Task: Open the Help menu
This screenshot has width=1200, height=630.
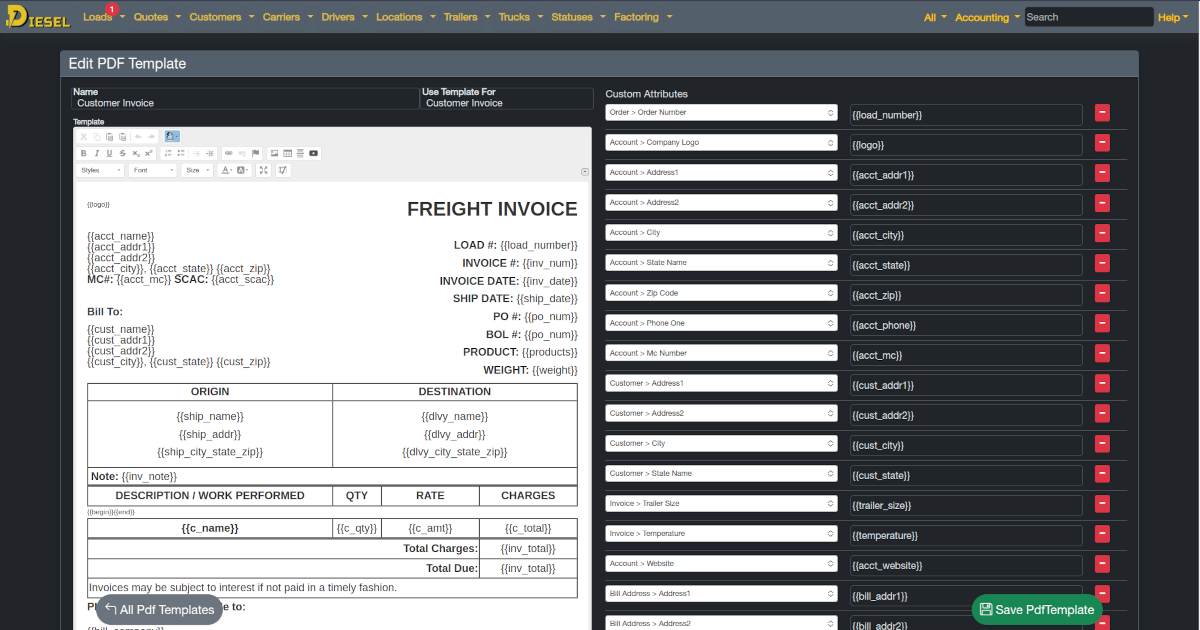Action: 1173,17
